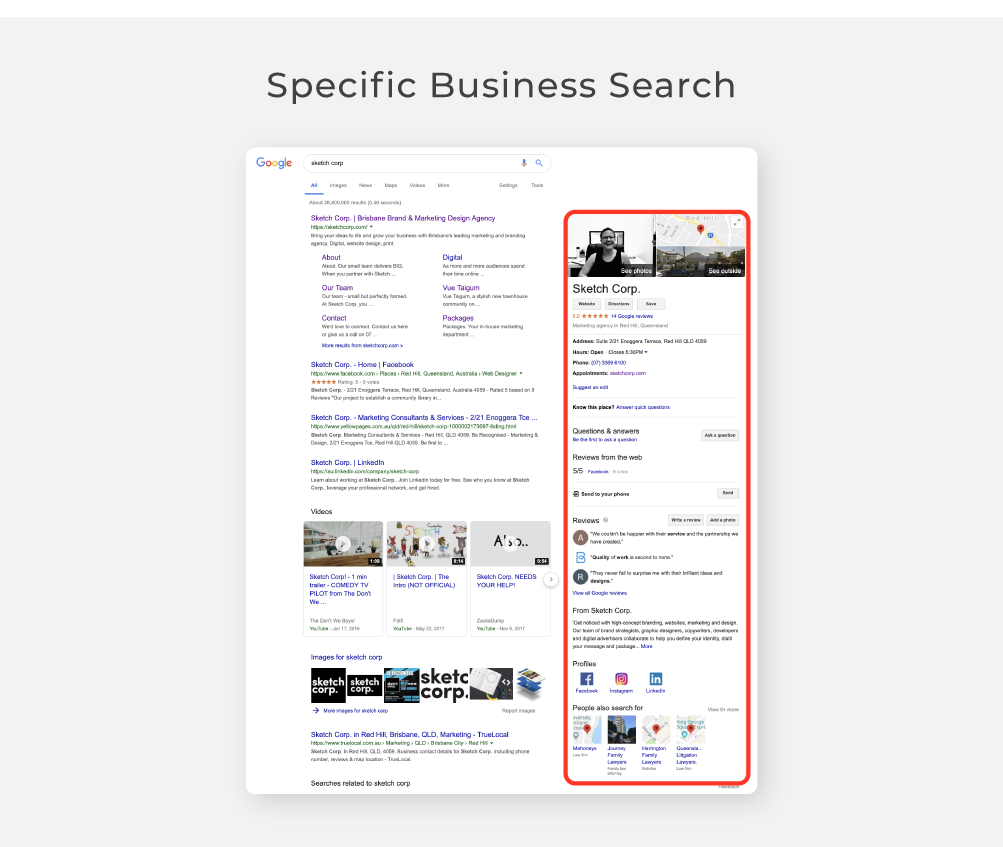Click the Save button in the business panel
This screenshot has height=847, width=1003.
(x=651, y=304)
